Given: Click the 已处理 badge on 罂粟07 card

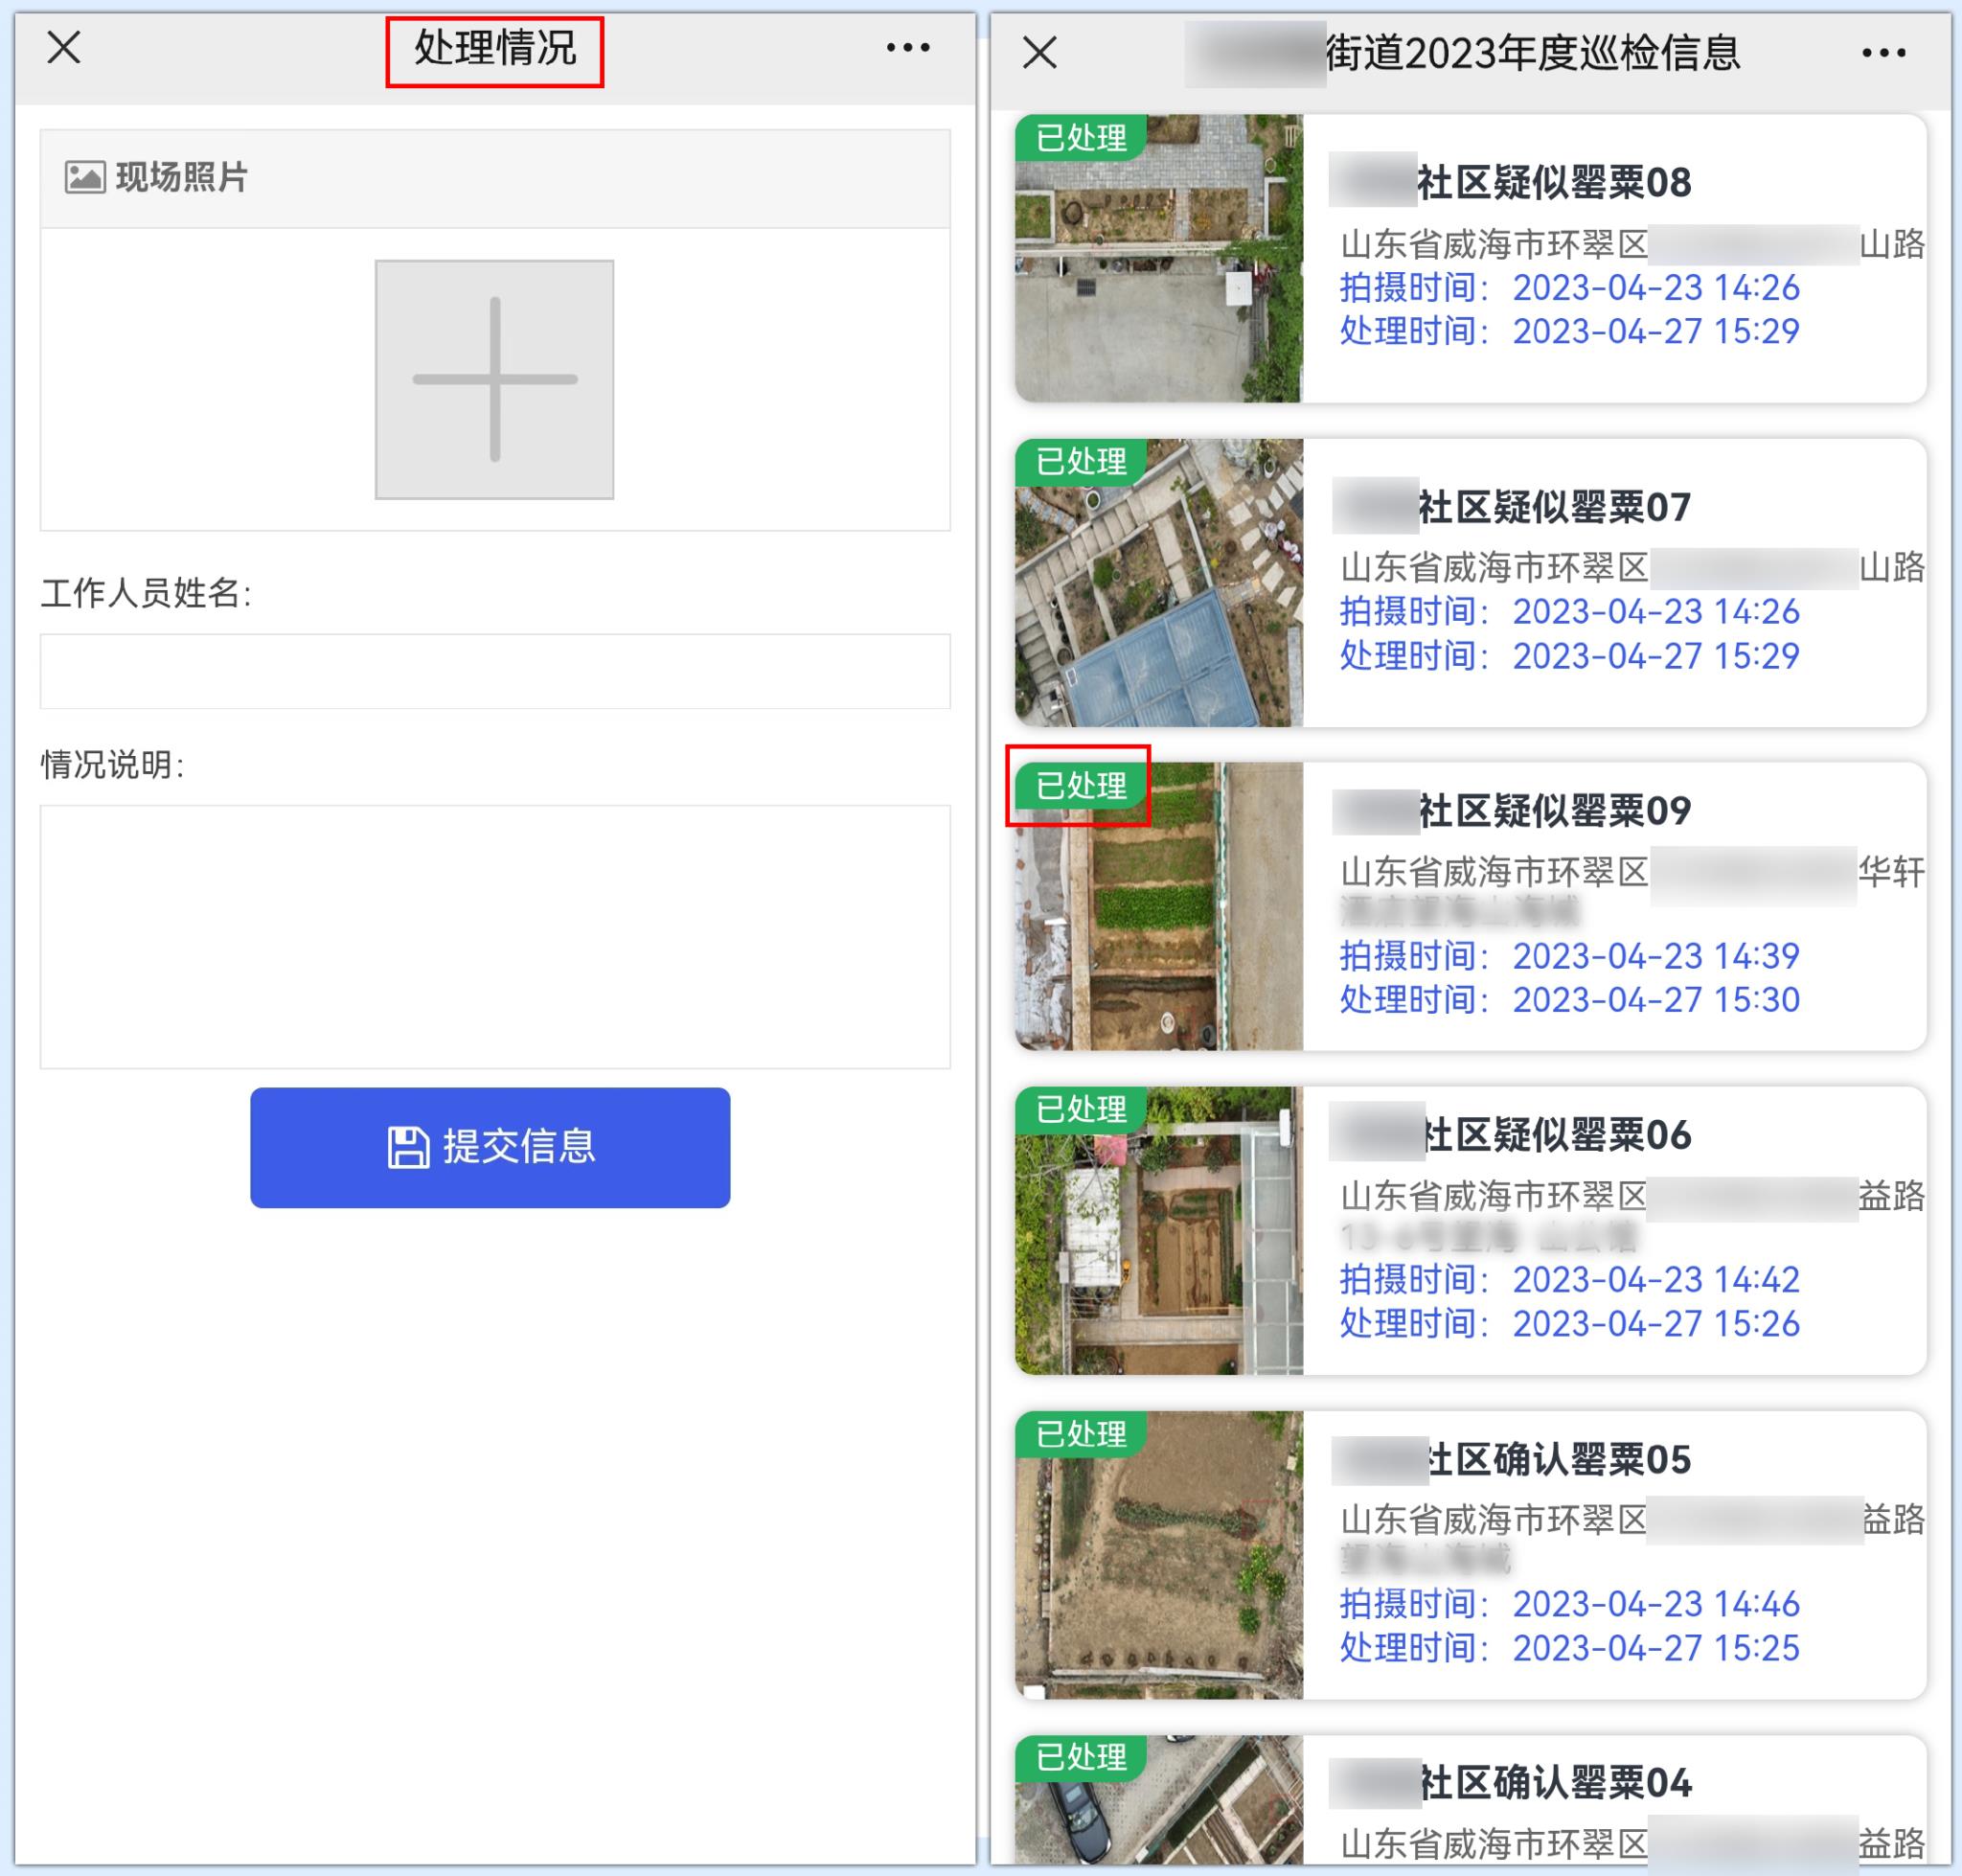Looking at the screenshot, I should click(1081, 461).
